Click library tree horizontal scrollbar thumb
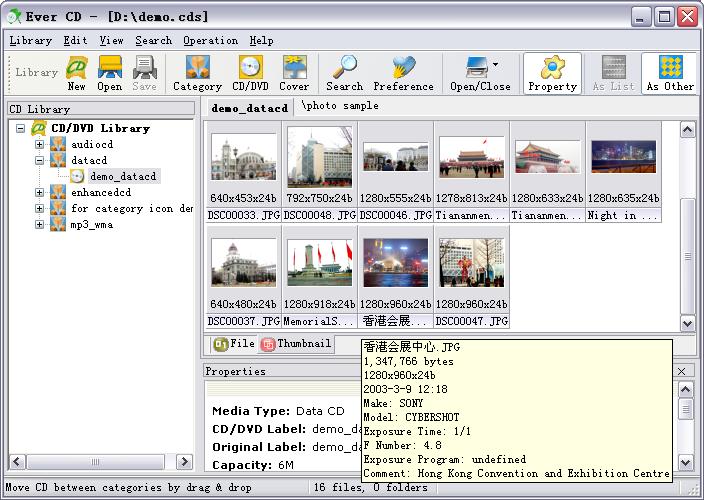The width and height of the screenshot is (704, 500). coord(95,461)
